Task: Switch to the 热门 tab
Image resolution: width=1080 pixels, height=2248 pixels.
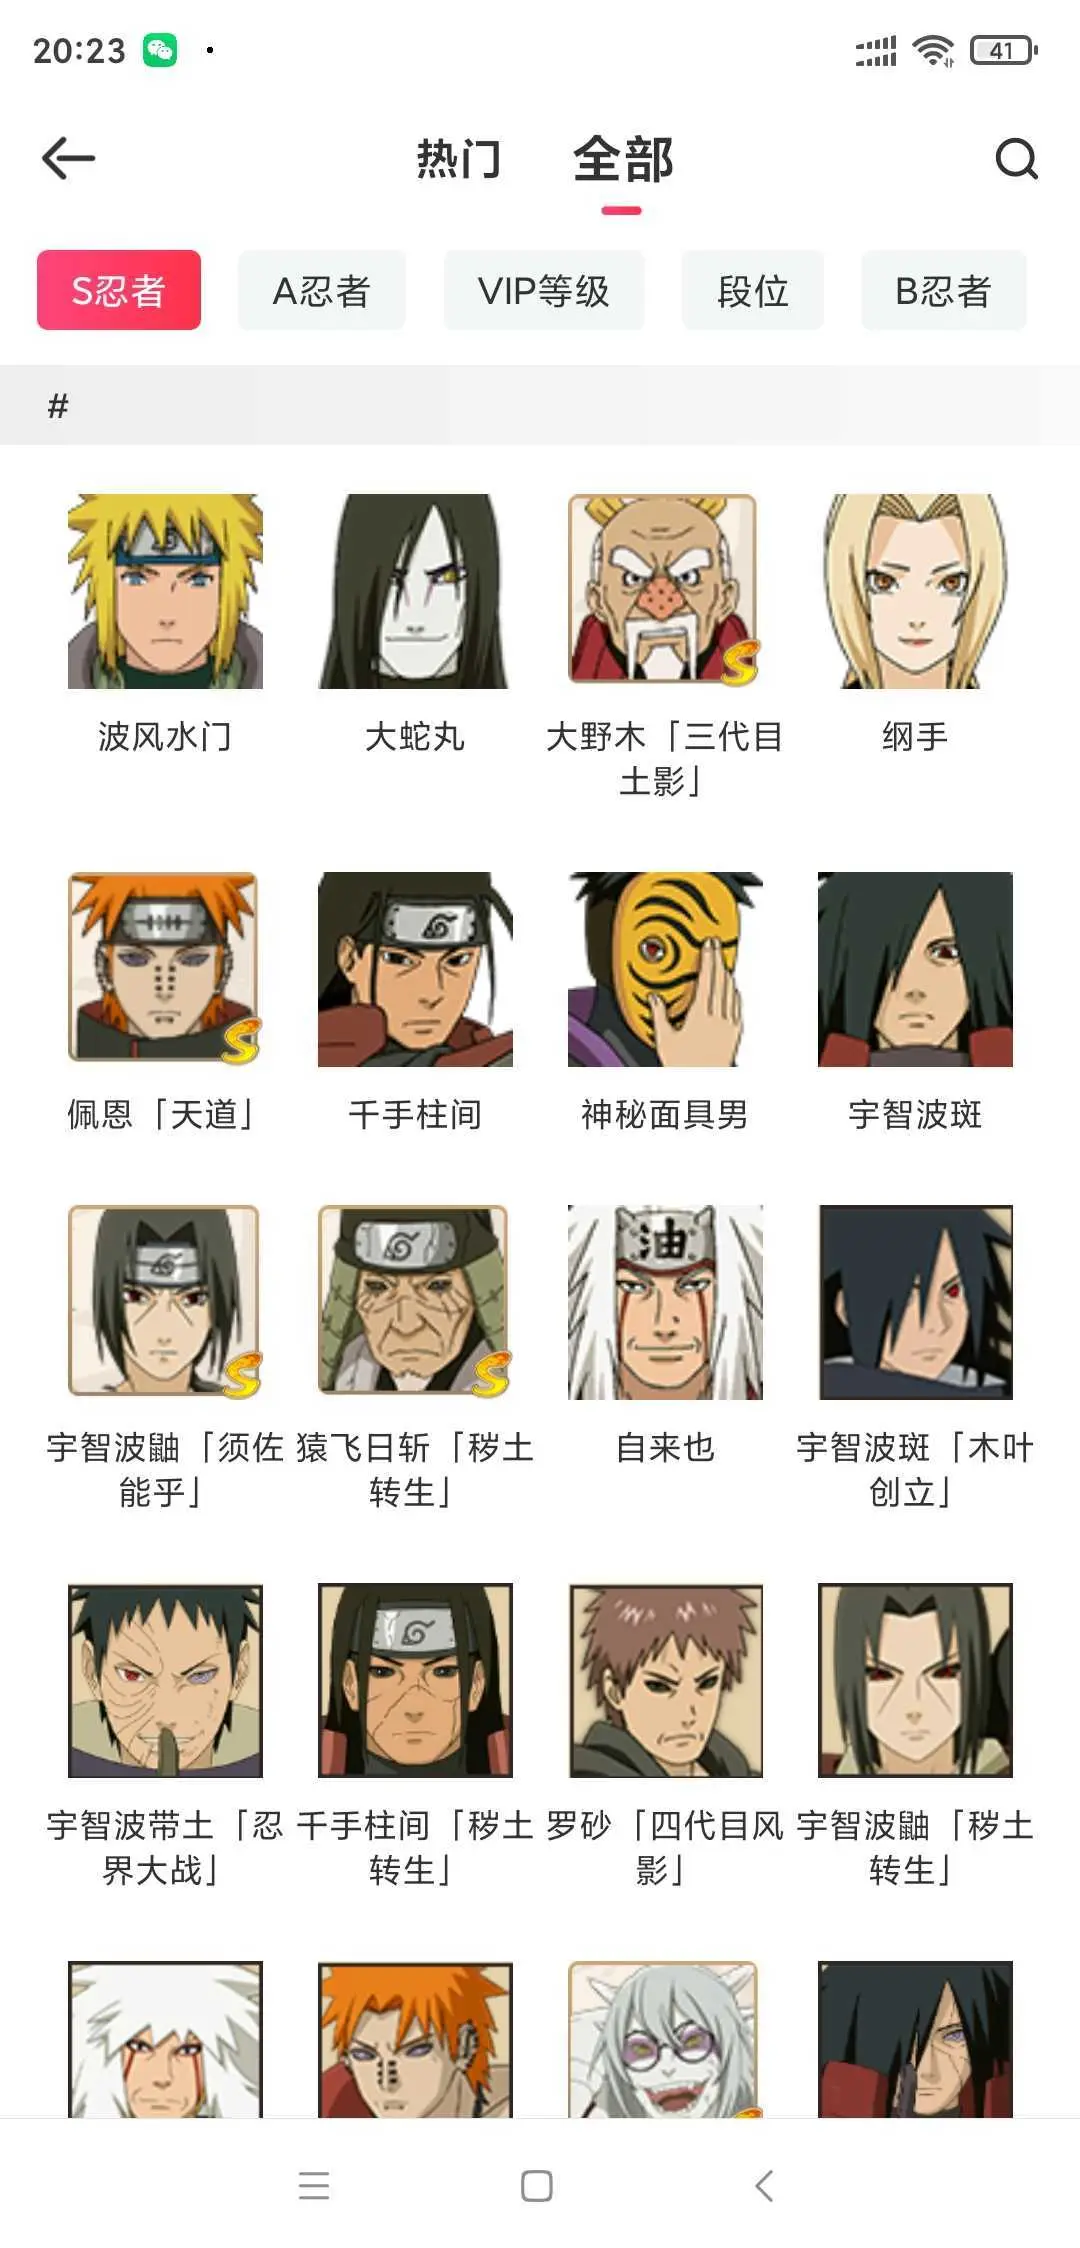Action: click(x=459, y=159)
